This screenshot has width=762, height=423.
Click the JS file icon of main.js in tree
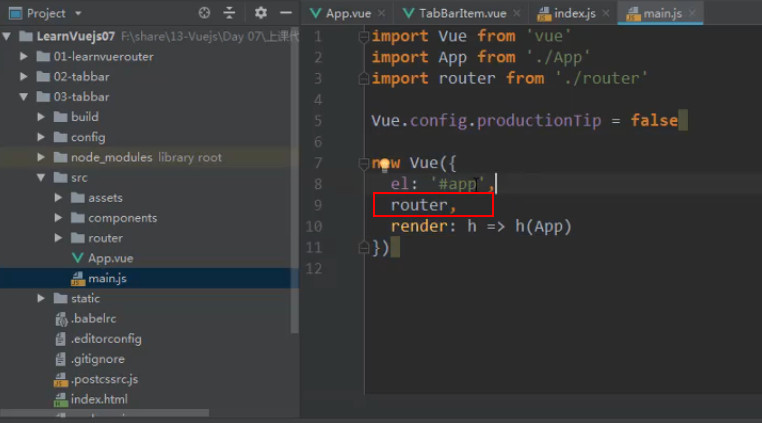(78, 279)
